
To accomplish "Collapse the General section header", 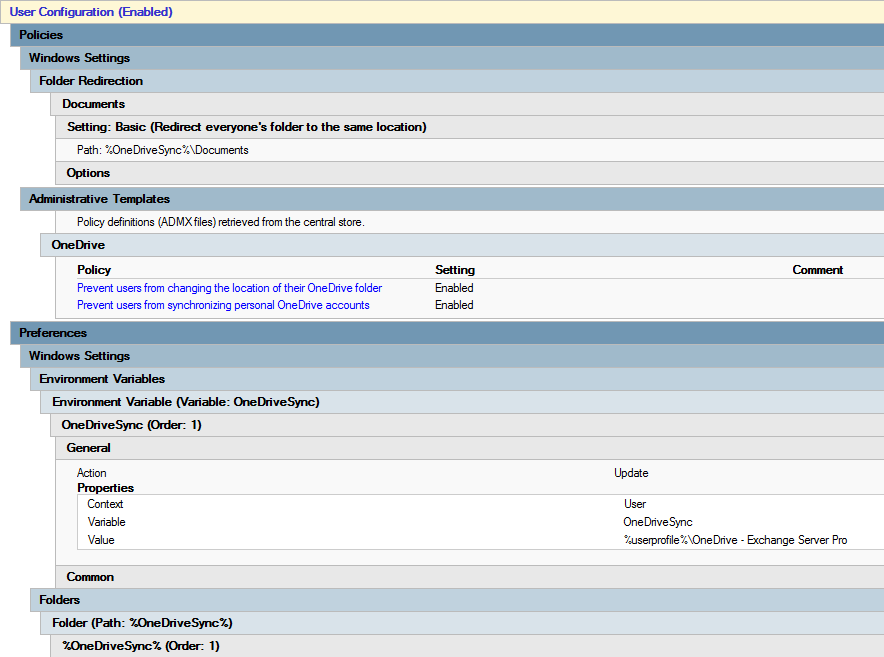I will click(x=88, y=448).
